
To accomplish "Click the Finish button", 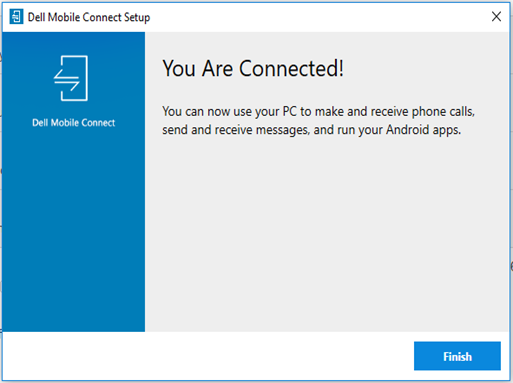I will click(x=457, y=356).
